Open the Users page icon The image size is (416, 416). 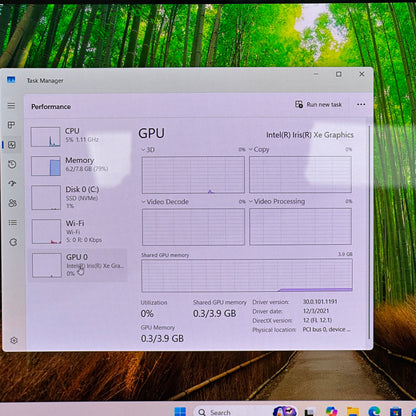(x=13, y=203)
